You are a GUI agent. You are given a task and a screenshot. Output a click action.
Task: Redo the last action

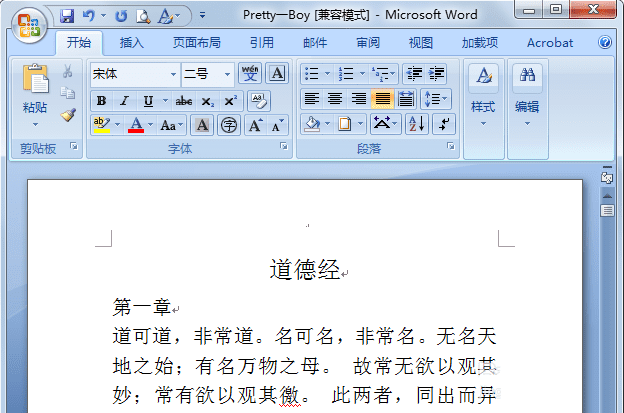[x=121, y=16]
